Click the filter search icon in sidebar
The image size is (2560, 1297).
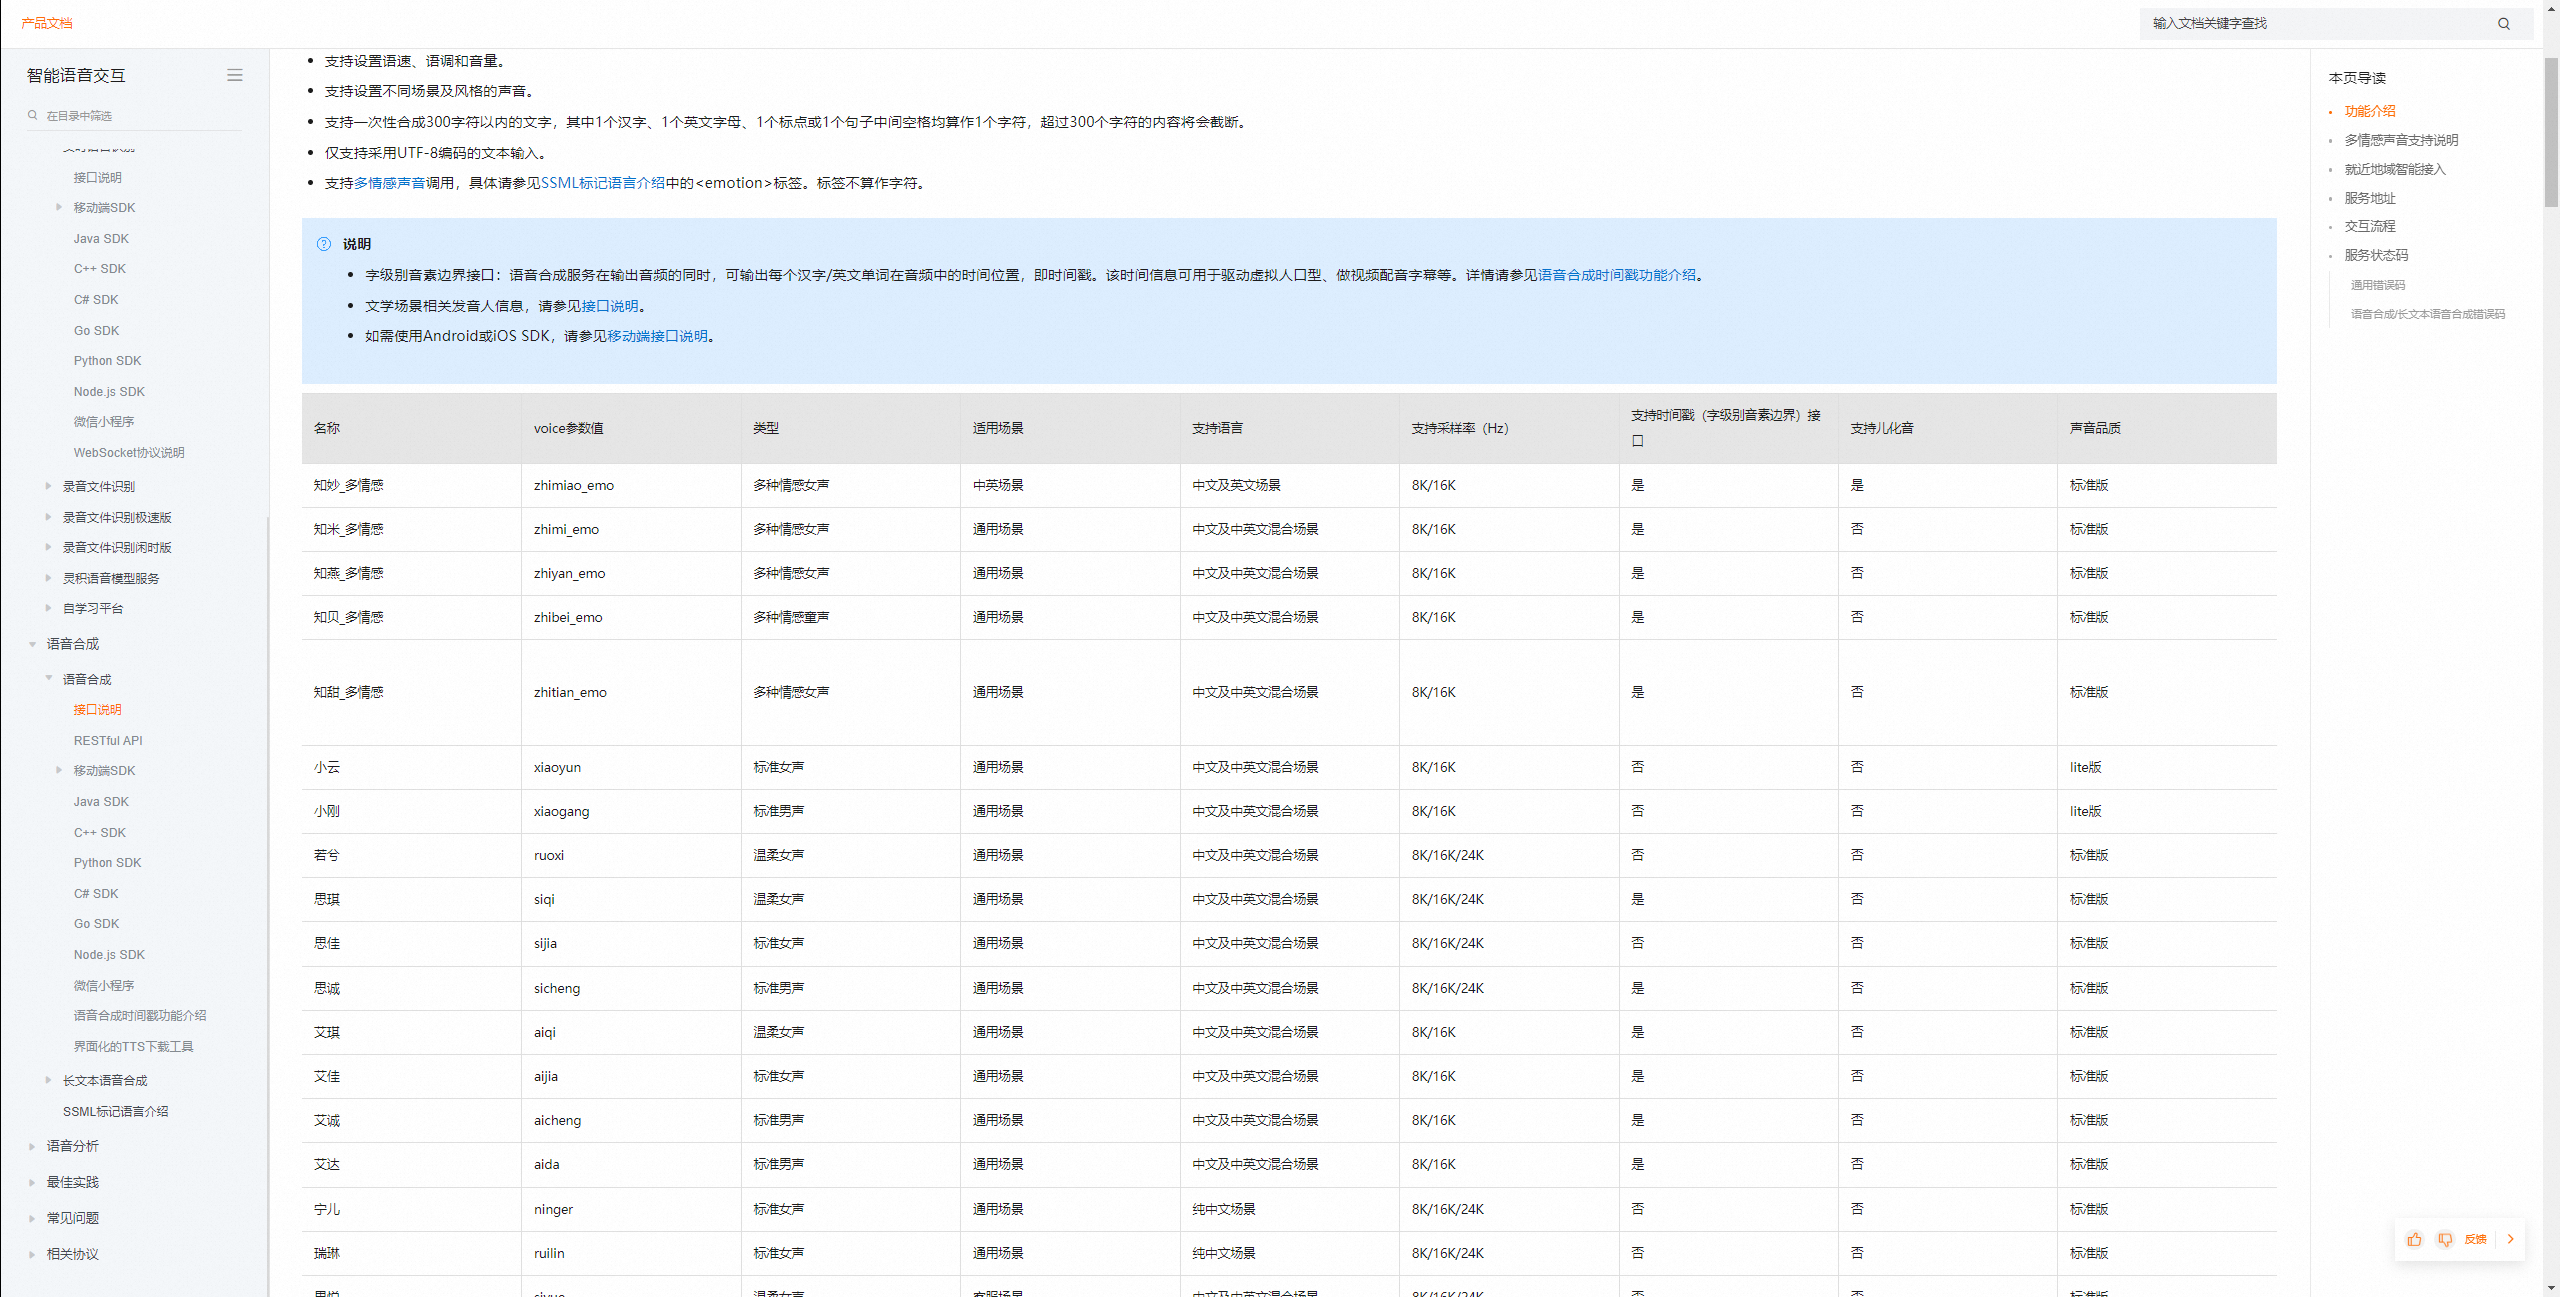click(x=33, y=115)
